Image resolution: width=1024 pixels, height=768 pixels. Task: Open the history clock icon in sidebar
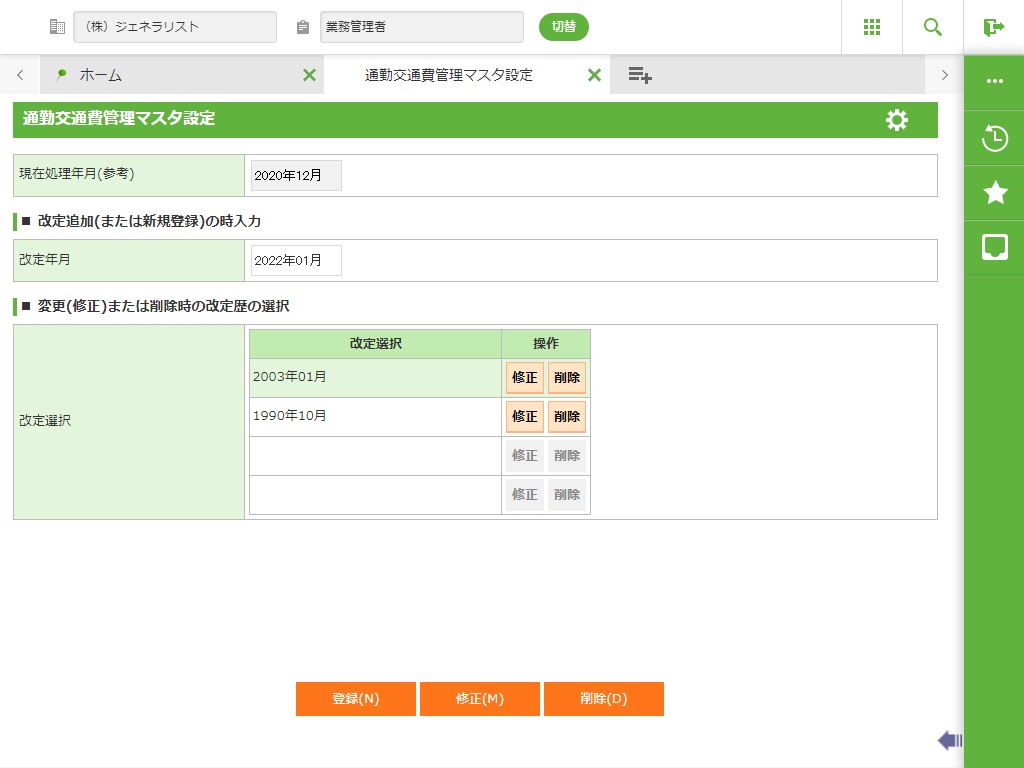(994, 138)
